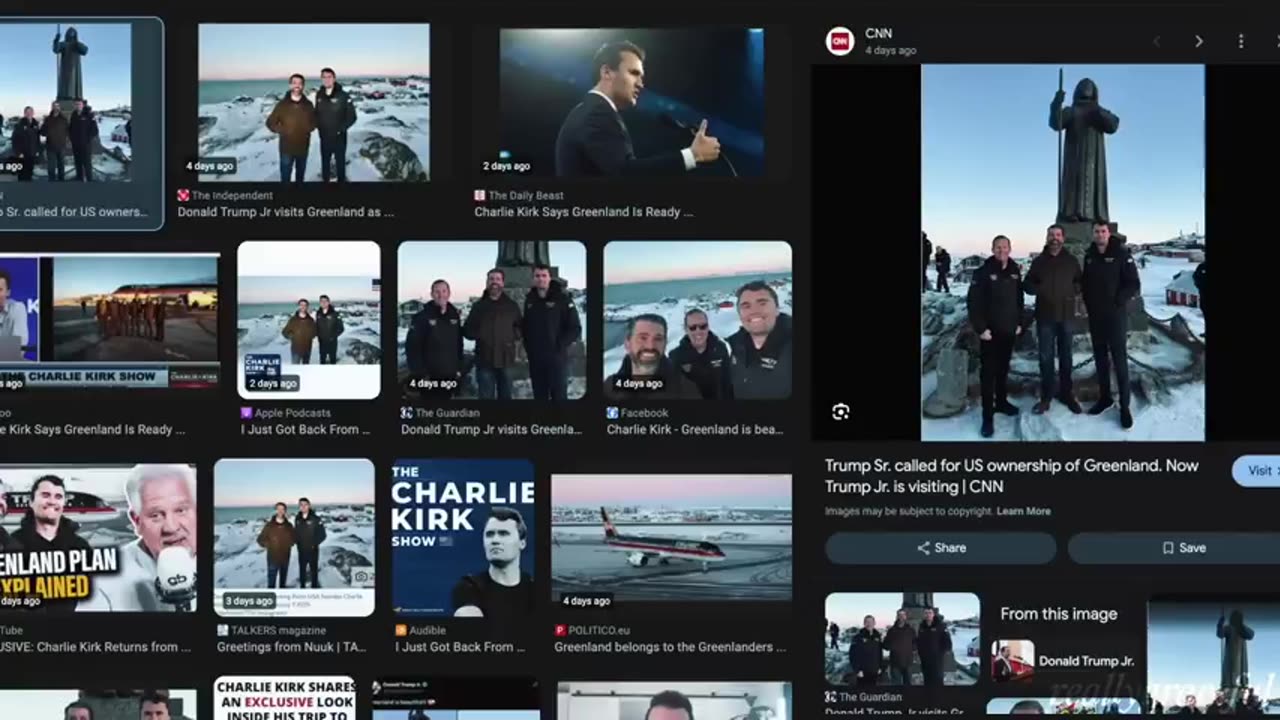This screenshot has height=720, width=1280.
Task: Click the Visit button
Action: pyautogui.click(x=1257, y=470)
